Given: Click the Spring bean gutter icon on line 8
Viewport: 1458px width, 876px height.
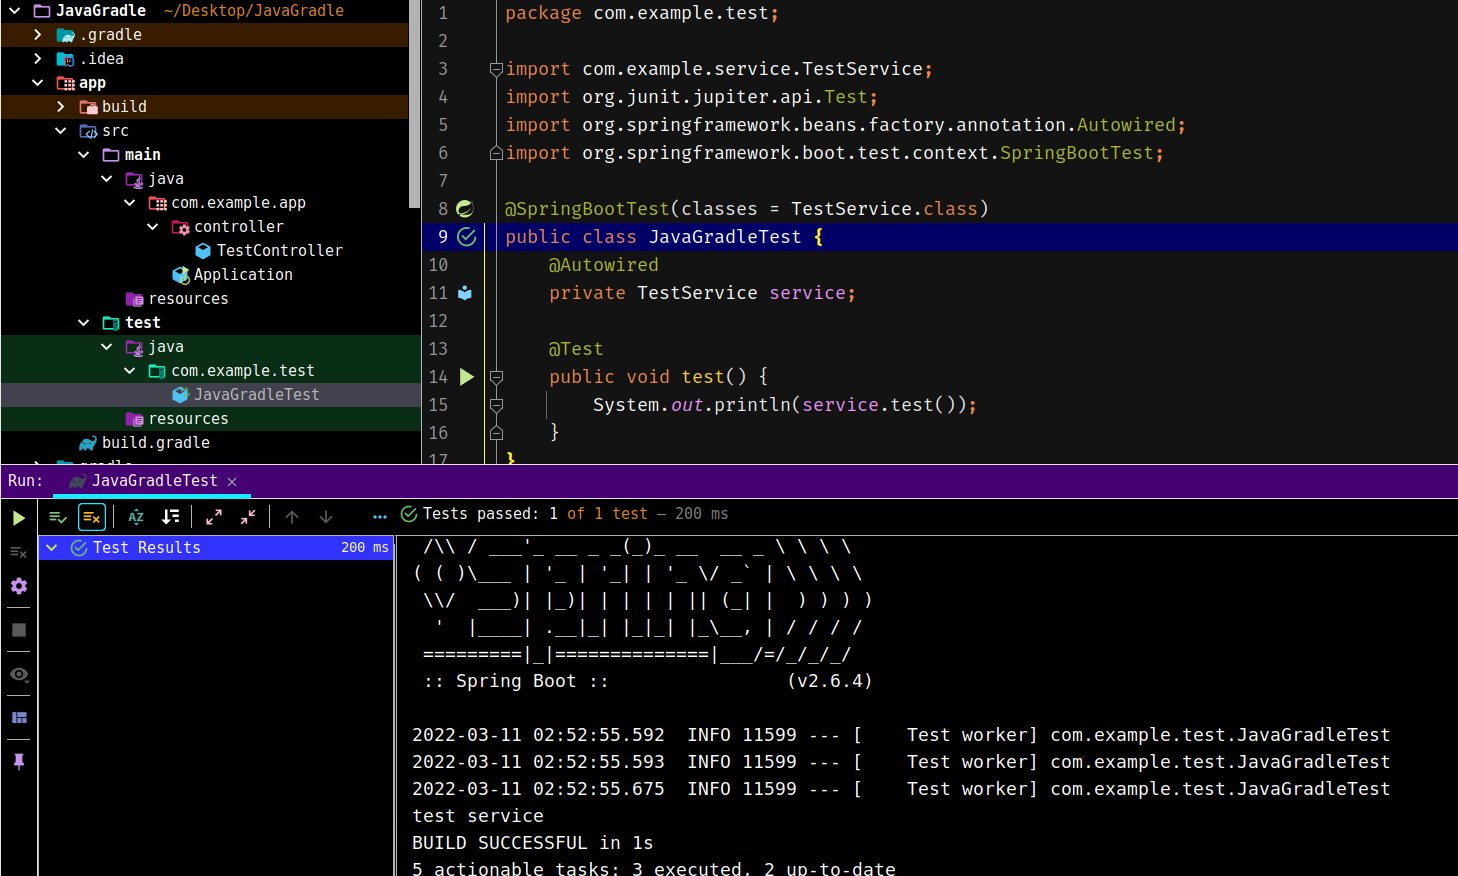Looking at the screenshot, I should tap(466, 209).
